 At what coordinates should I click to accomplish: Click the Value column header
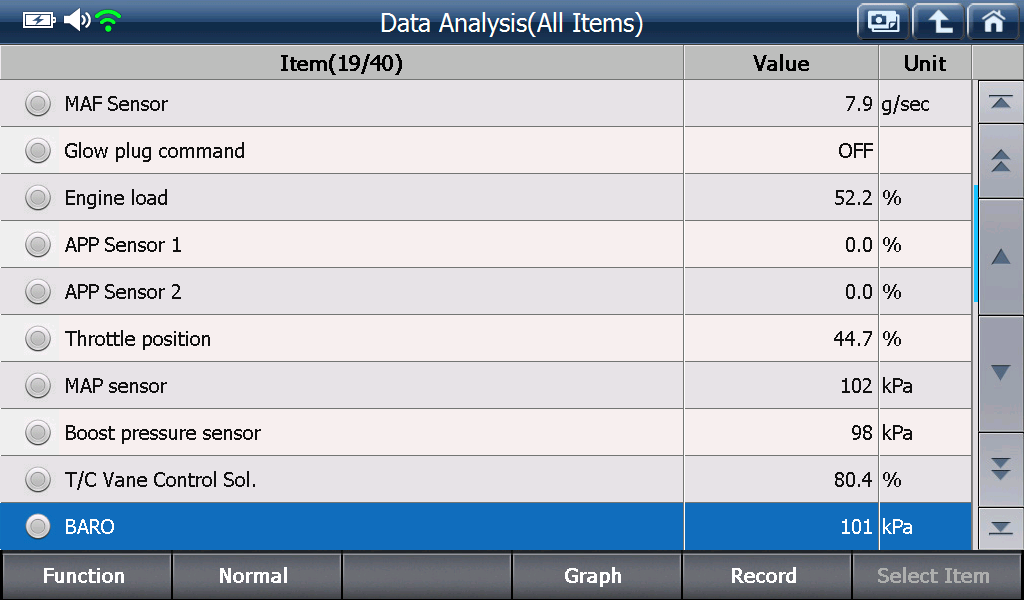click(x=781, y=63)
